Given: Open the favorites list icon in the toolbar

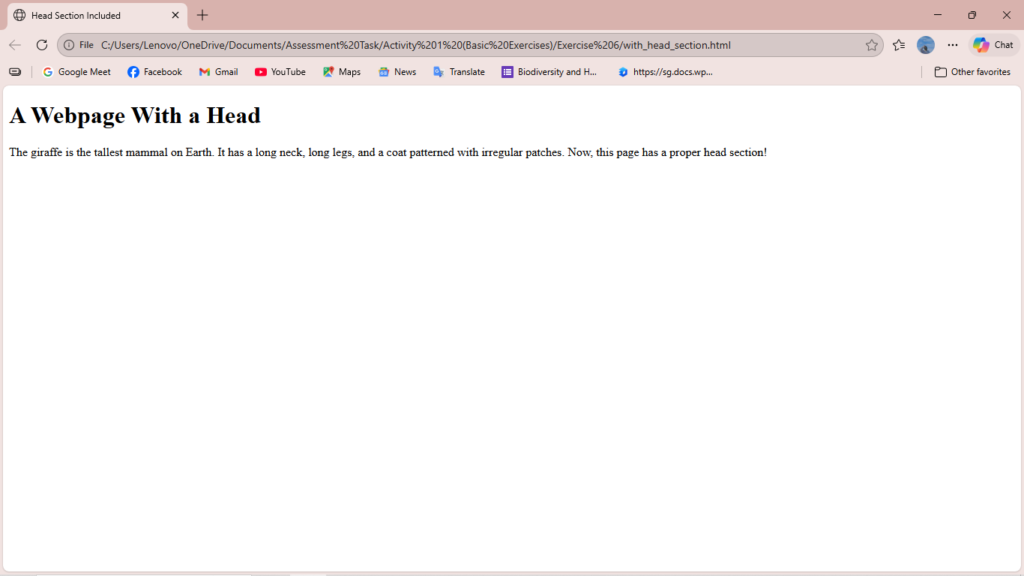Looking at the screenshot, I should [899, 45].
